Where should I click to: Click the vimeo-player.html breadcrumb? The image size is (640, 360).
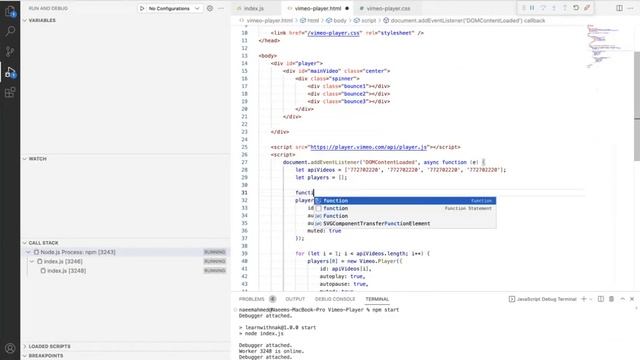pyautogui.click(x=269, y=20)
